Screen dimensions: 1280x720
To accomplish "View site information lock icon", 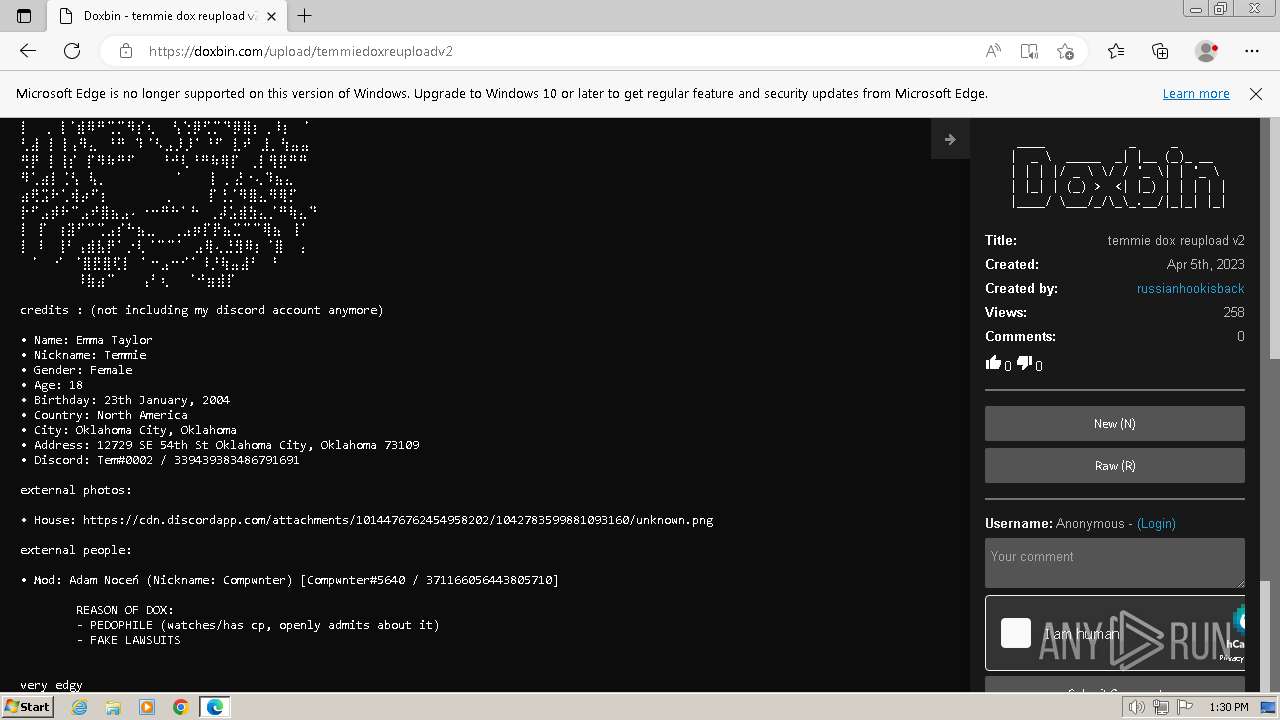I will [x=125, y=51].
